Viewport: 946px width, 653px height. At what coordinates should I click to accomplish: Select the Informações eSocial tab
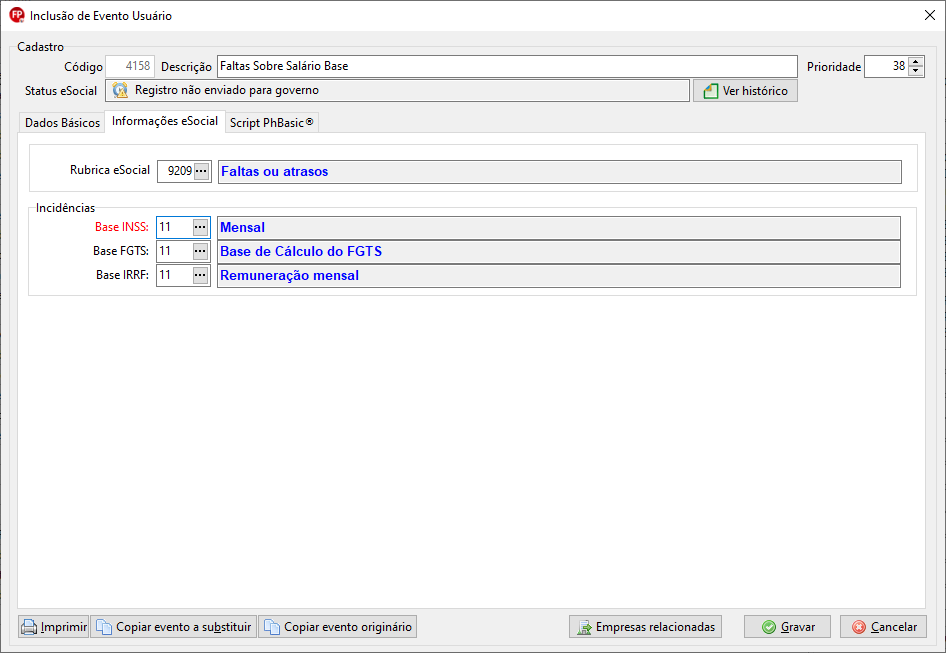(165, 121)
